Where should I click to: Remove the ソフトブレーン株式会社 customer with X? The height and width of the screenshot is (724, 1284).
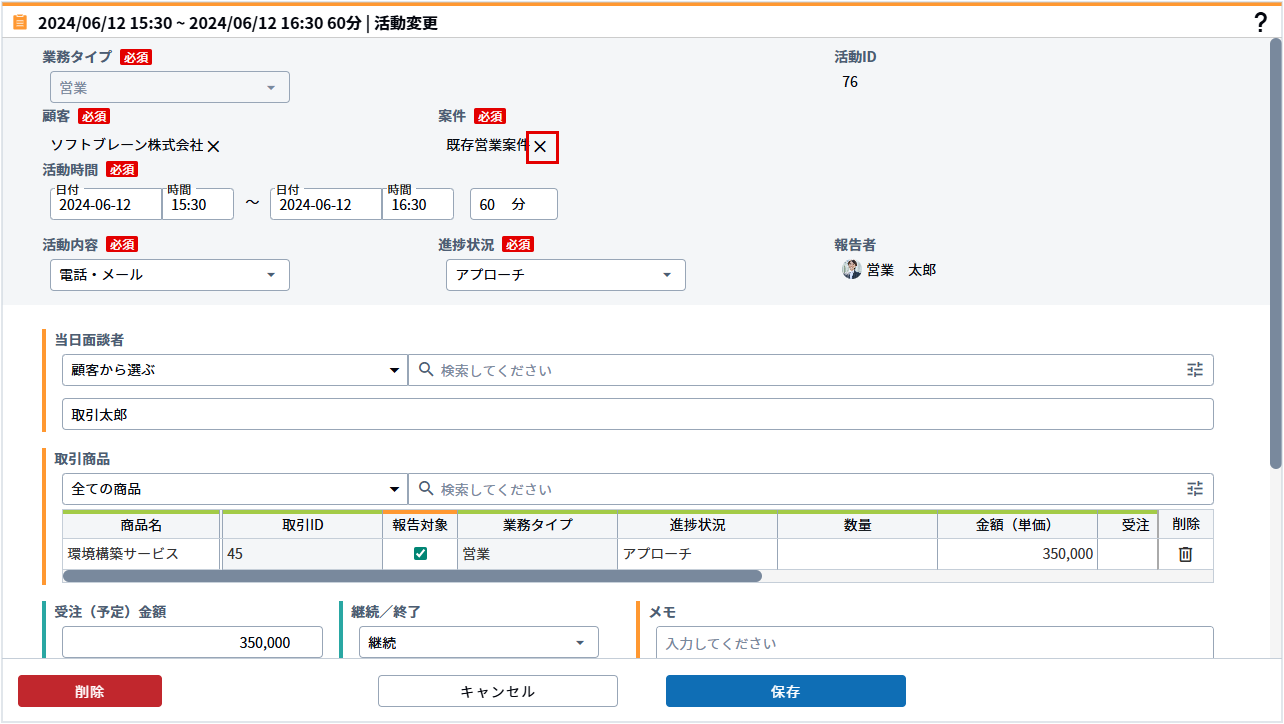click(213, 146)
